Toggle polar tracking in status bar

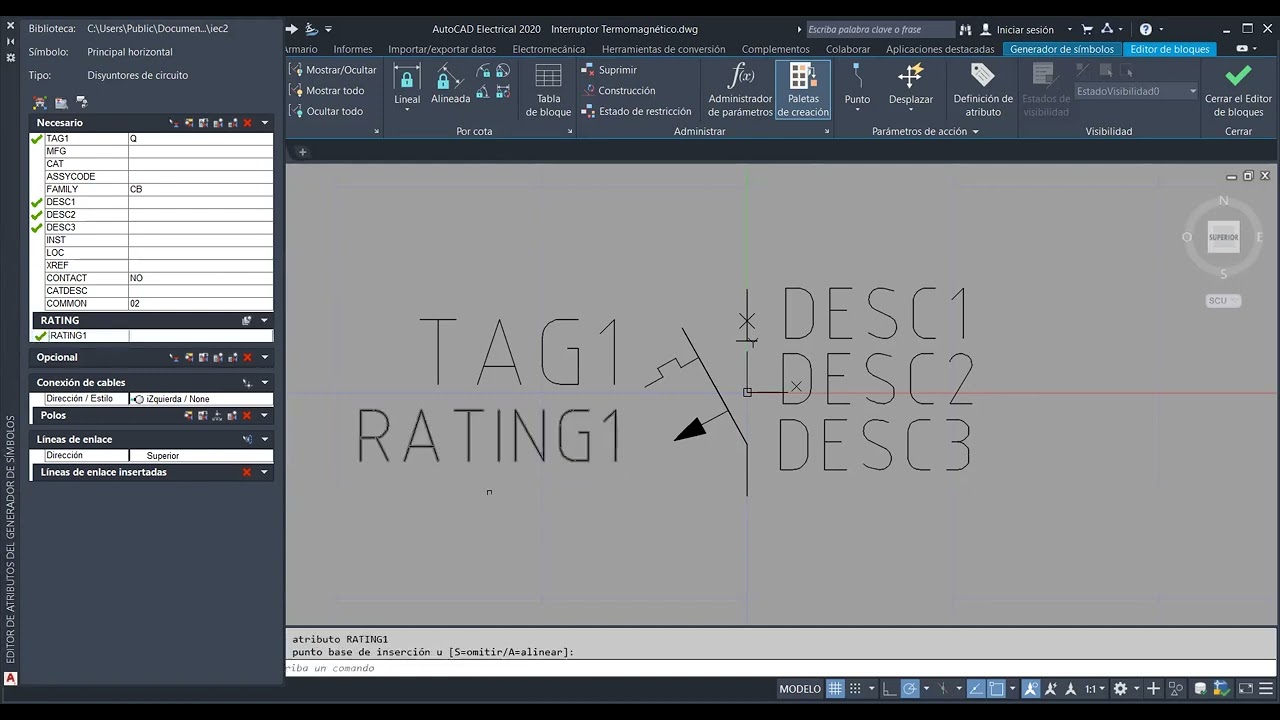pos(910,689)
